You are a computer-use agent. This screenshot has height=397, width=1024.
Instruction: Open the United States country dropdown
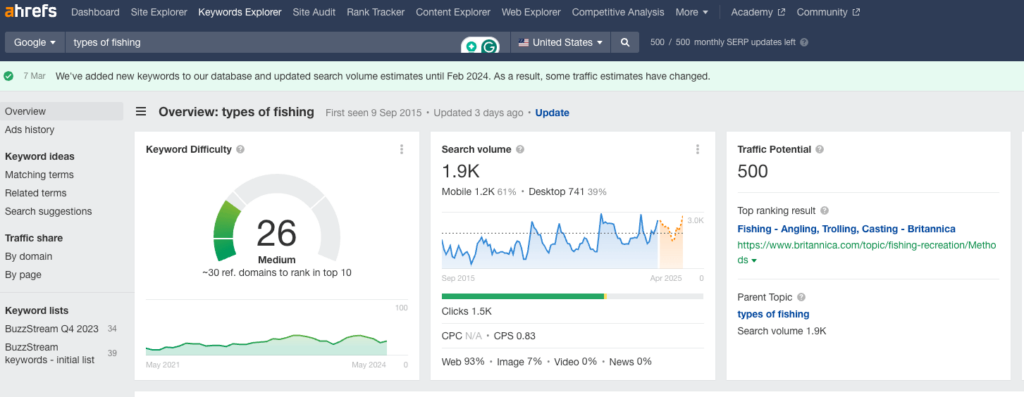pyautogui.click(x=560, y=42)
